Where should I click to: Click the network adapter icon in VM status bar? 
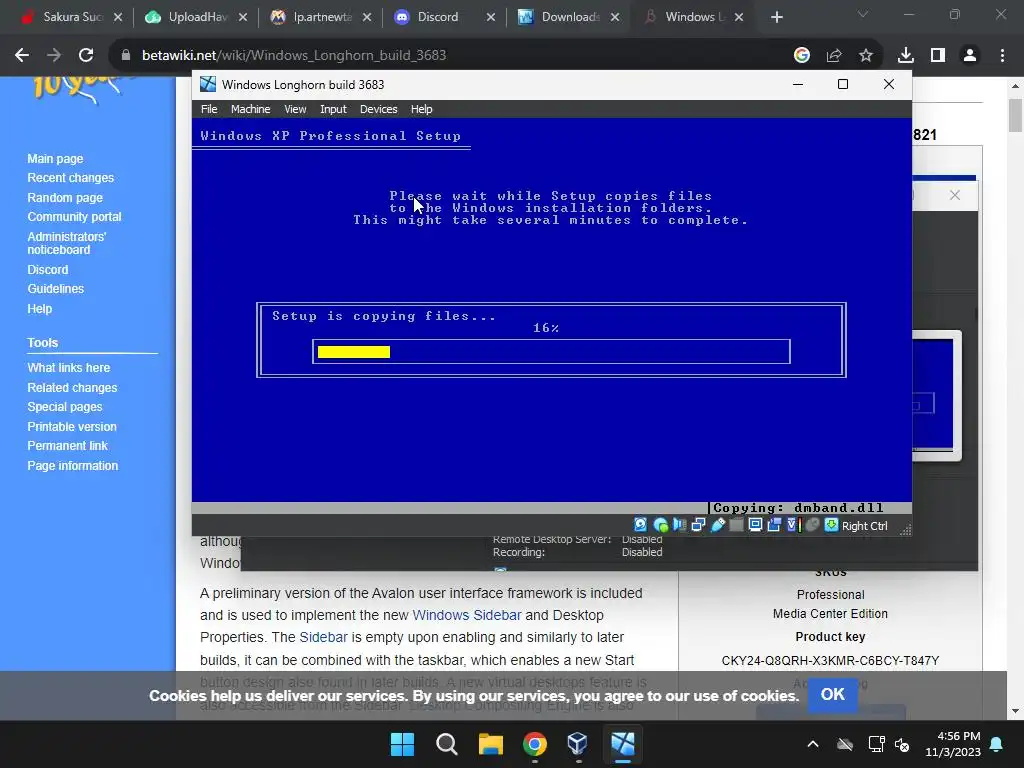coord(698,525)
